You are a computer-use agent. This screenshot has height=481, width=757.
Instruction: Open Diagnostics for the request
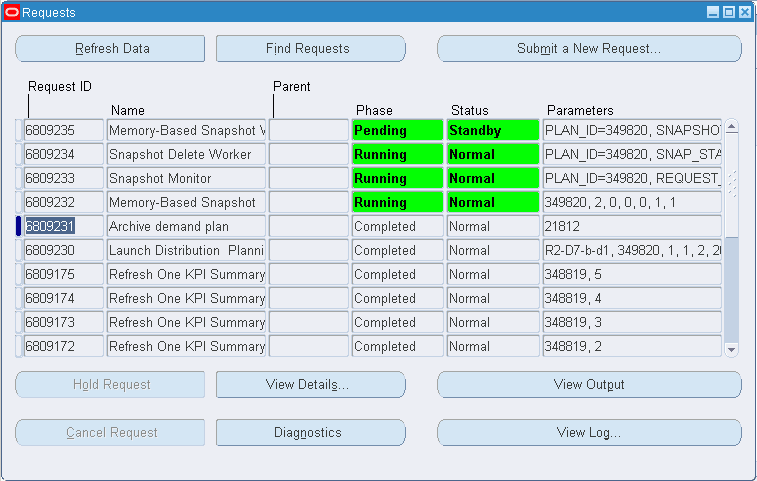point(310,432)
